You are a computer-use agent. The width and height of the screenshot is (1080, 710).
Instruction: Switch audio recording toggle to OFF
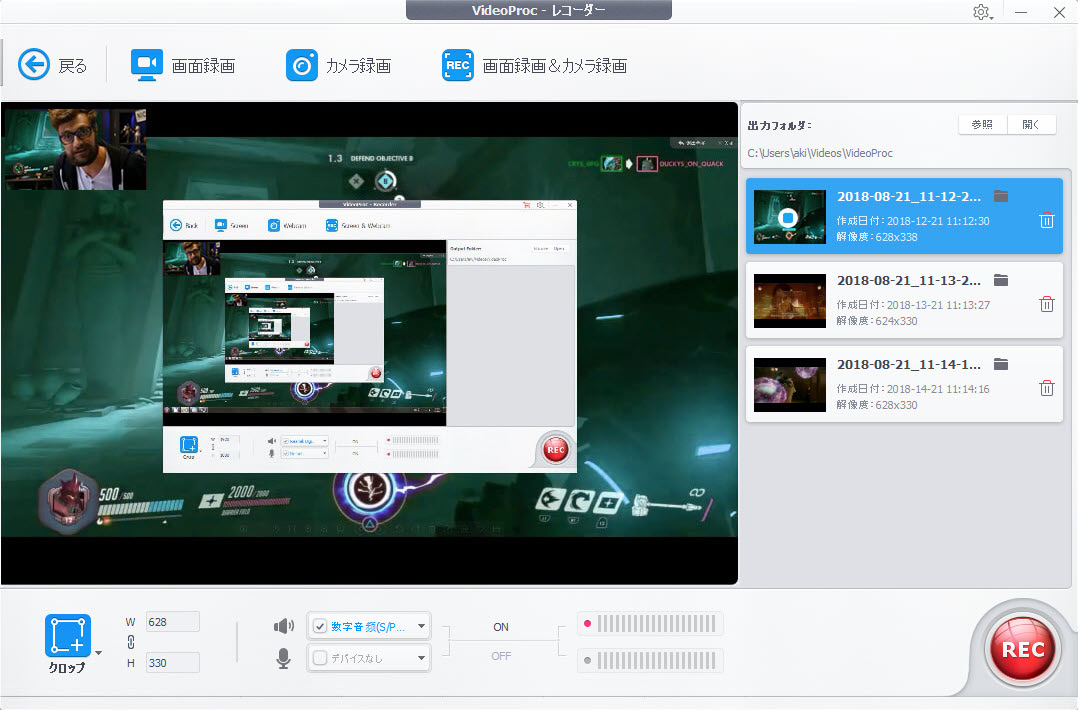point(500,656)
